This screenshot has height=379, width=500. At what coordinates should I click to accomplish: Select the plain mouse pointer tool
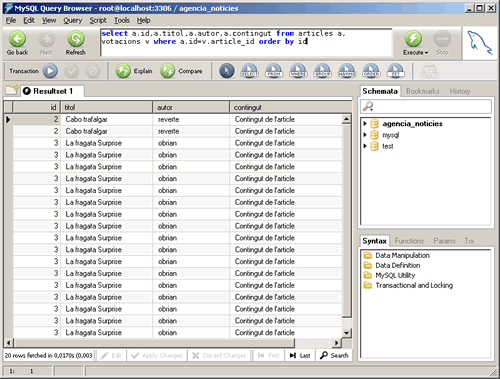point(227,71)
